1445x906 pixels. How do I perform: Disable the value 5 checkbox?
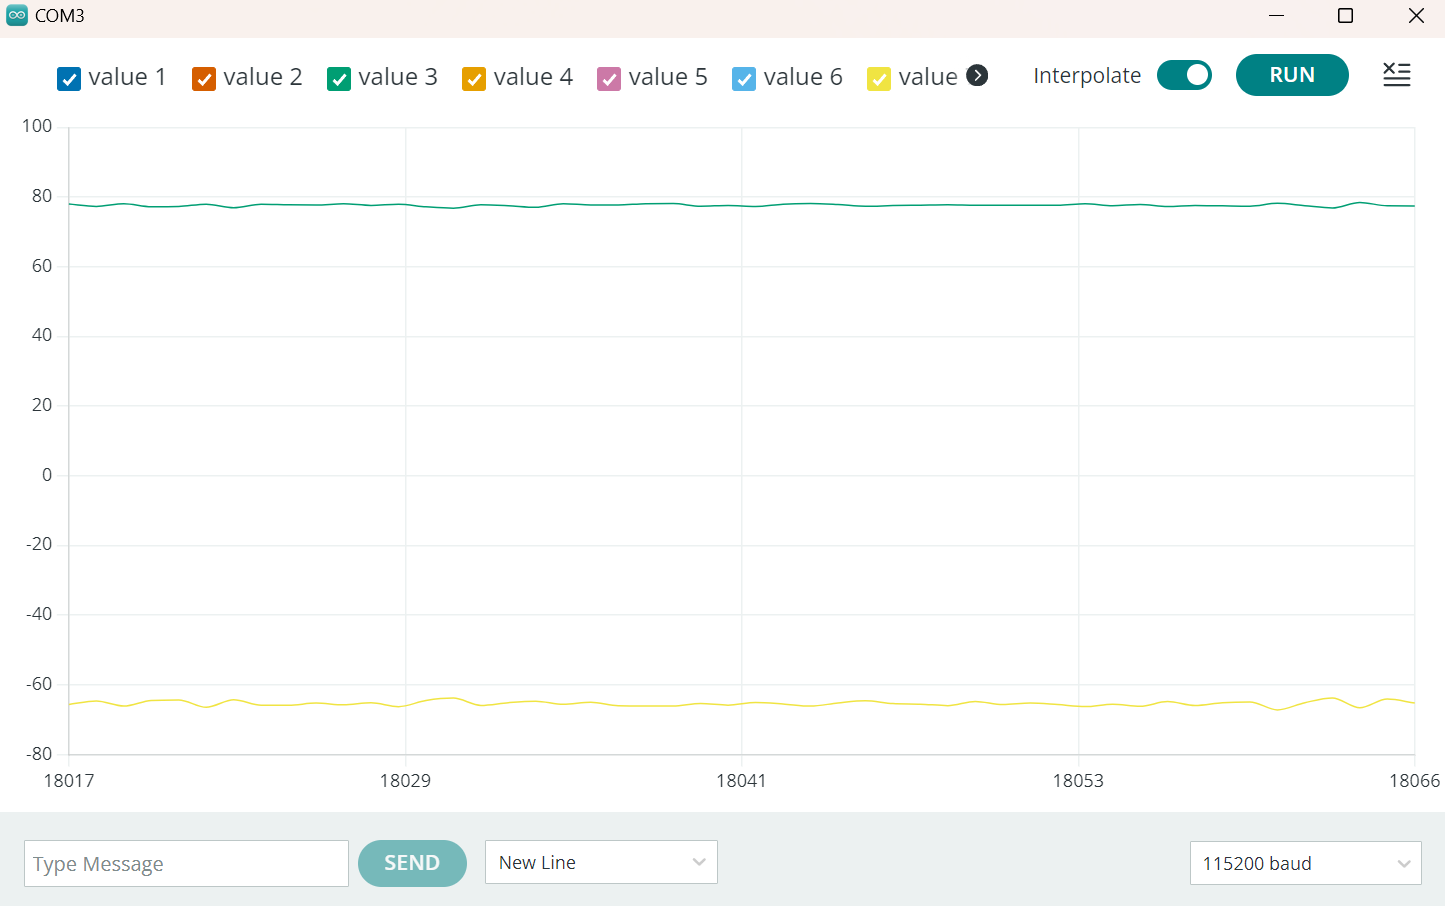click(x=609, y=79)
